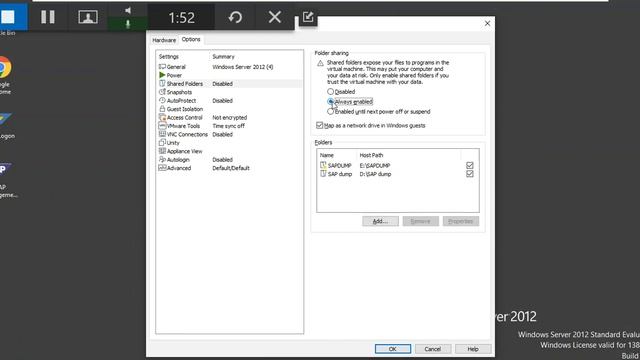Click the Add... folder button
Viewport: 640px width, 360px height.
tap(380, 221)
